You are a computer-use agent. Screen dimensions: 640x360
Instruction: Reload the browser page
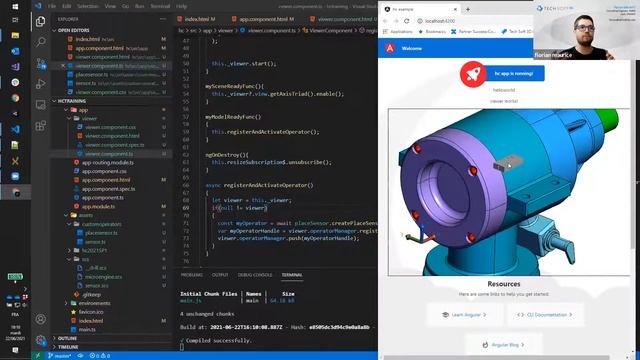407,21
